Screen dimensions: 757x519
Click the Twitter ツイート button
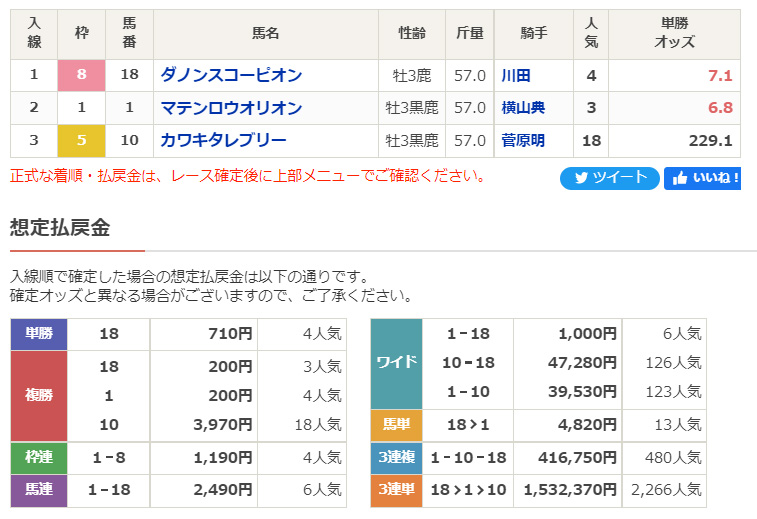pyautogui.click(x=609, y=178)
